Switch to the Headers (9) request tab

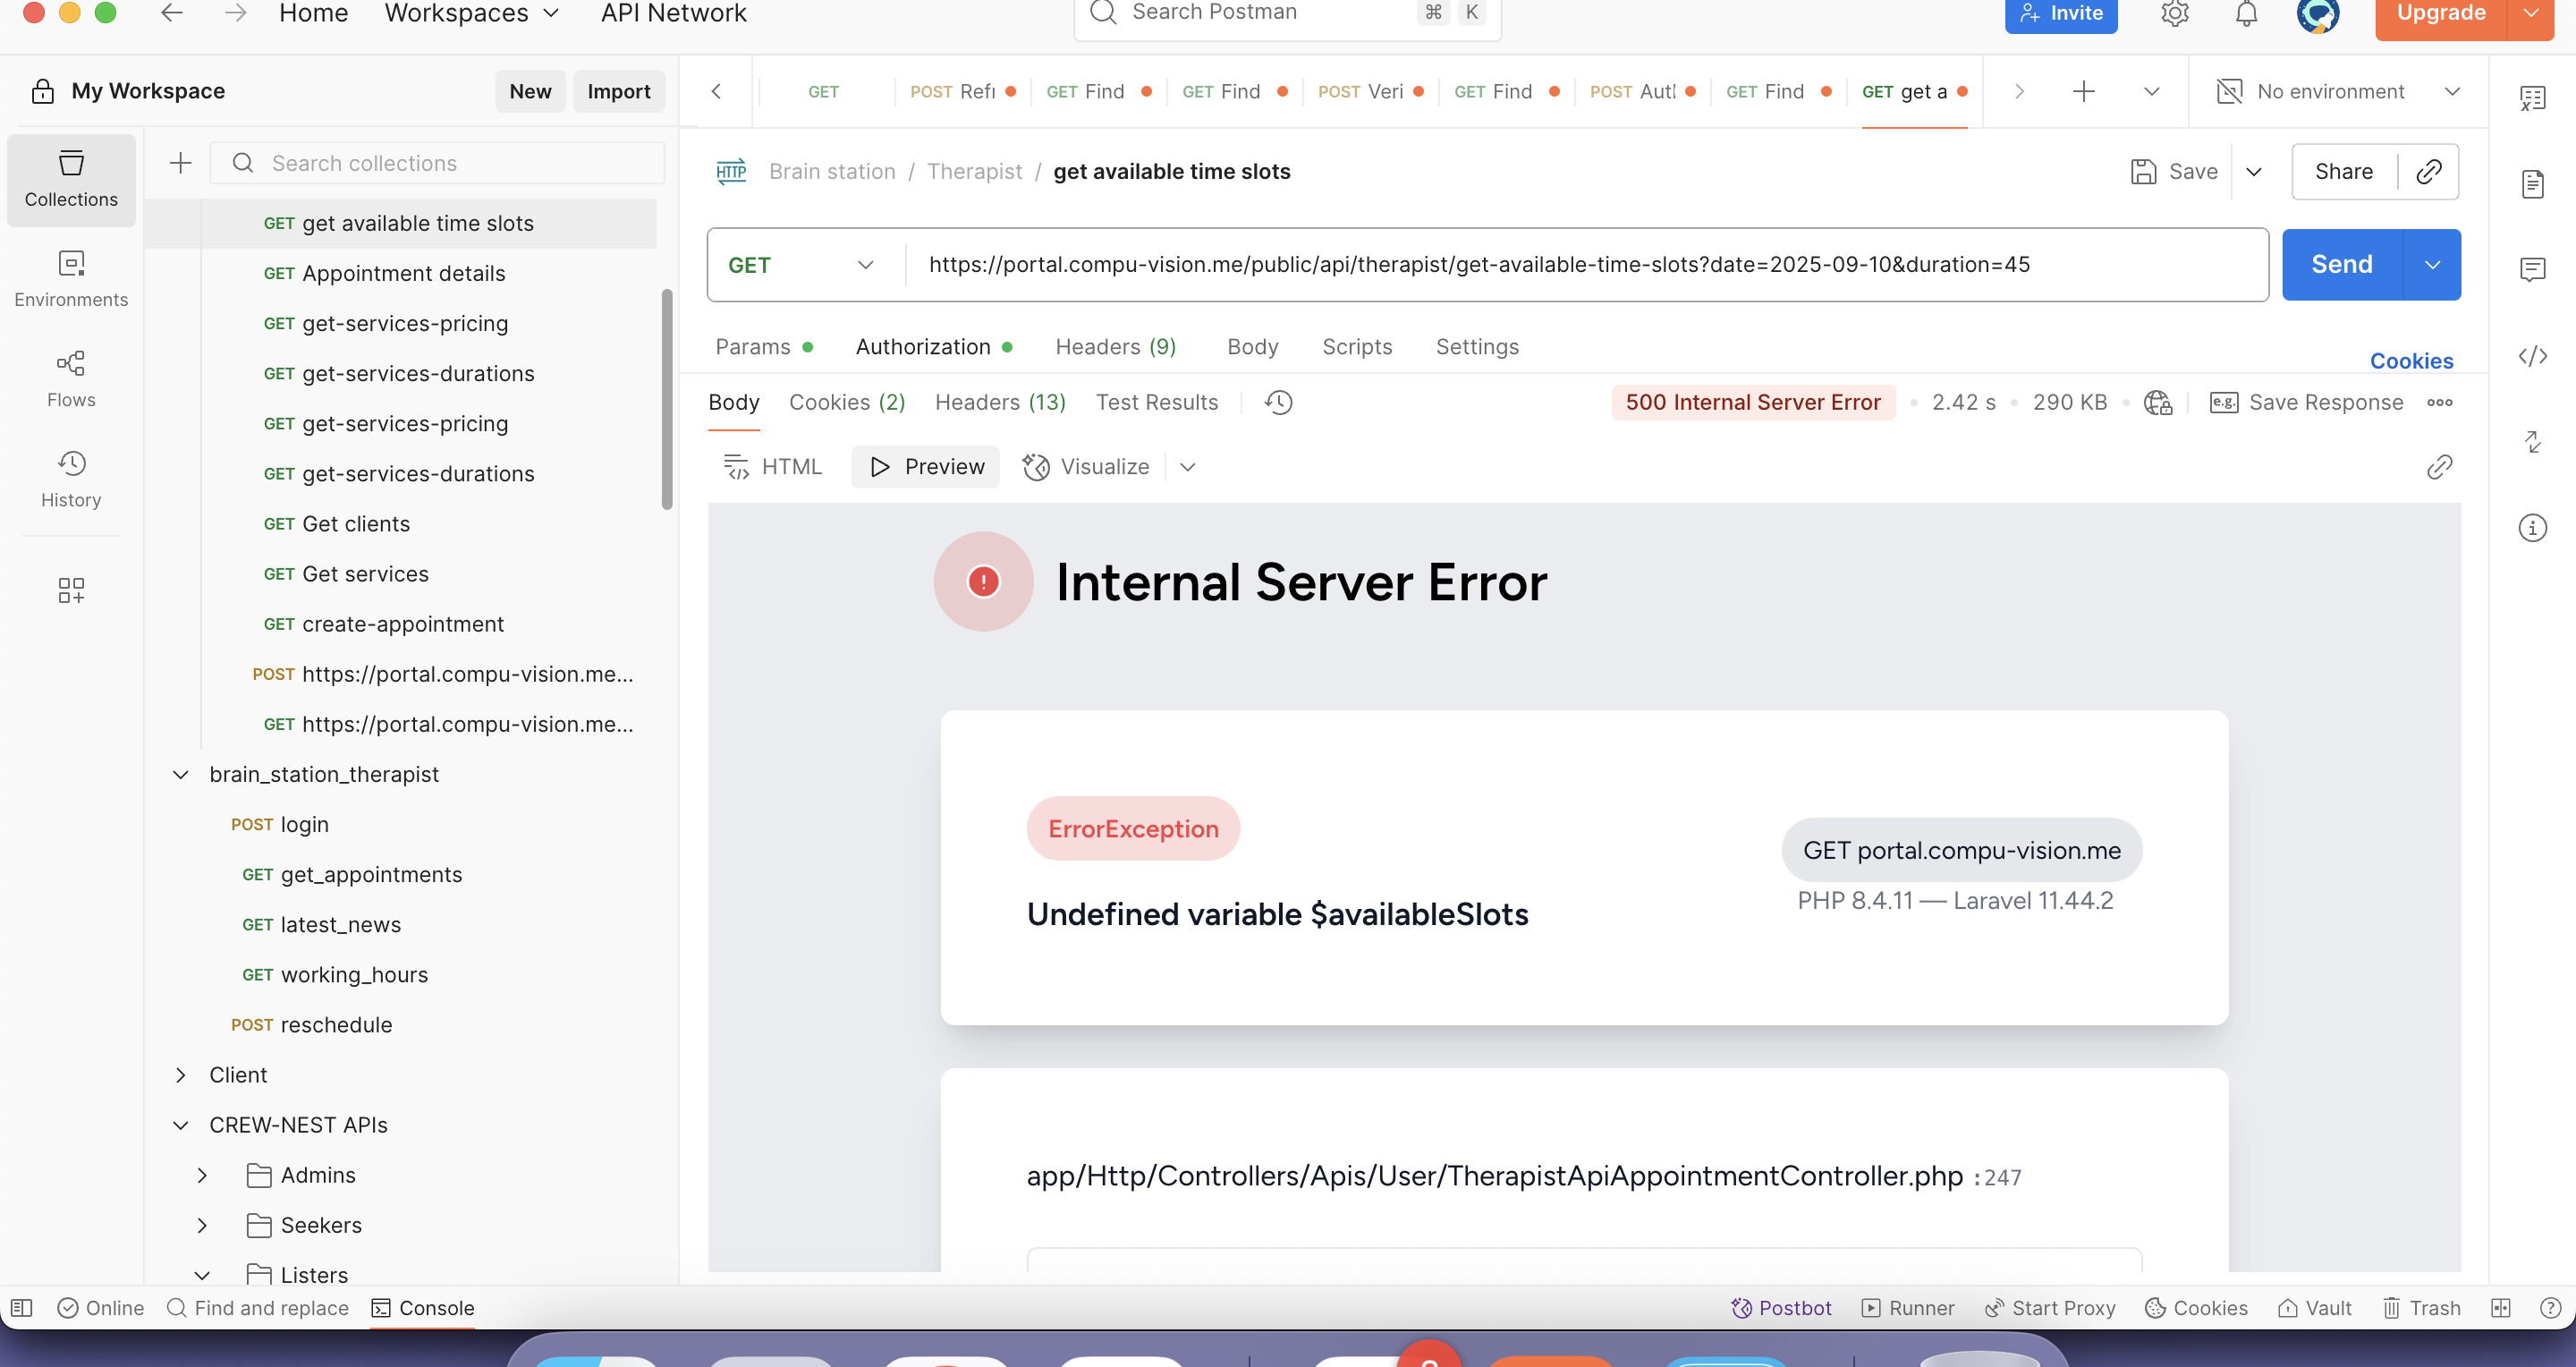point(1115,347)
